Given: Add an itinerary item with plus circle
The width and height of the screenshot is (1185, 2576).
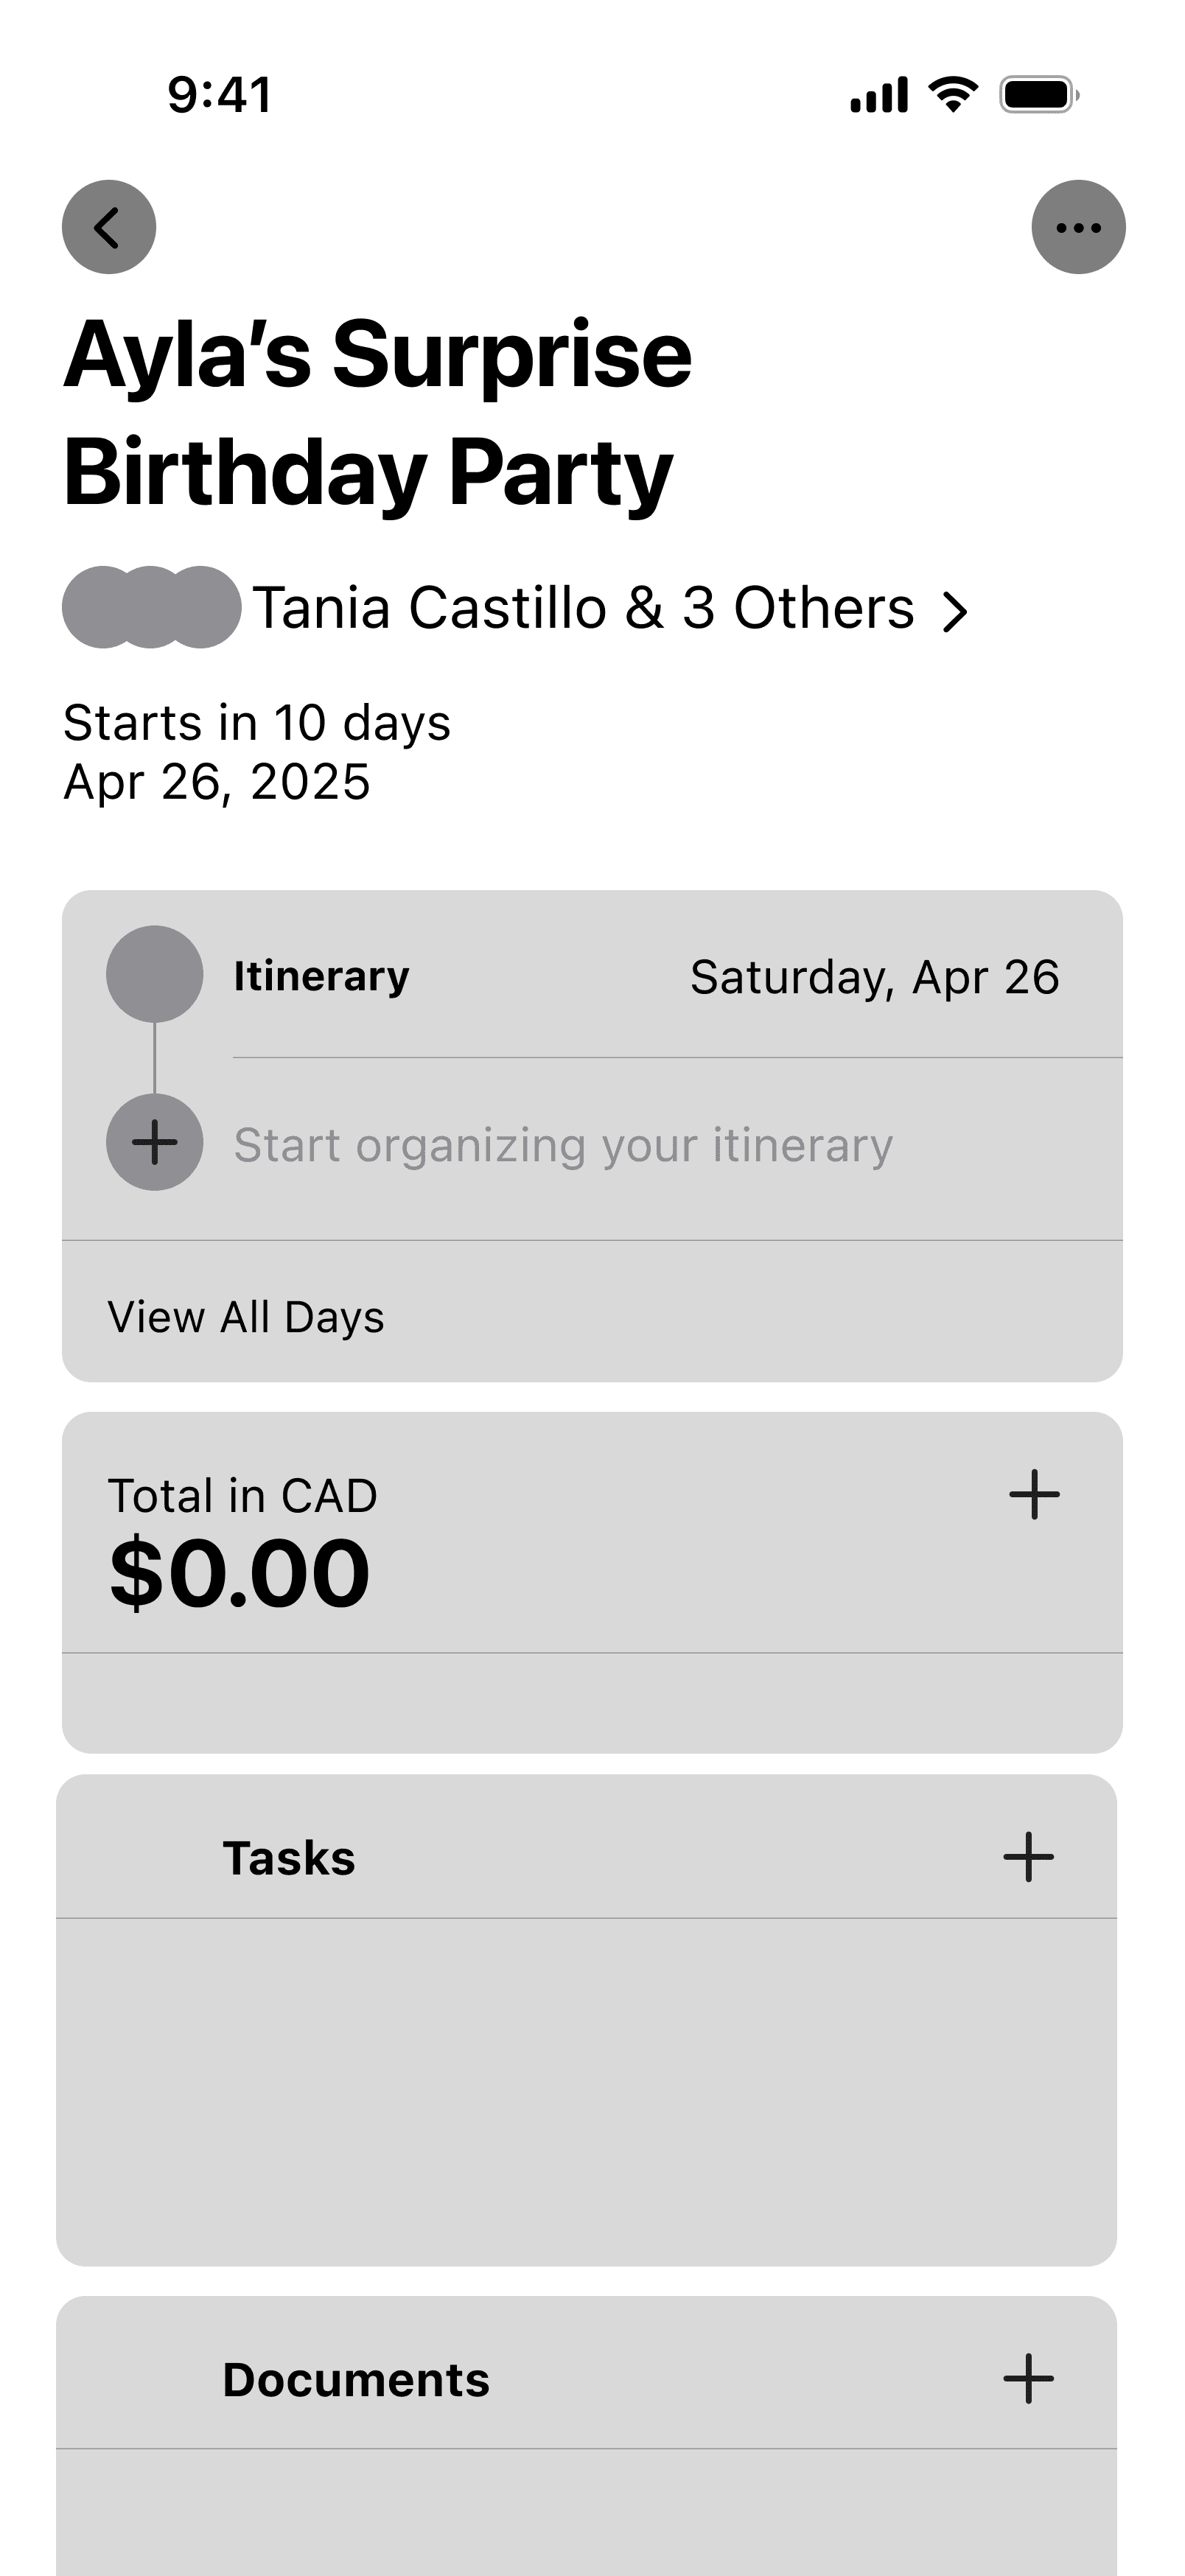Looking at the screenshot, I should 155,1142.
